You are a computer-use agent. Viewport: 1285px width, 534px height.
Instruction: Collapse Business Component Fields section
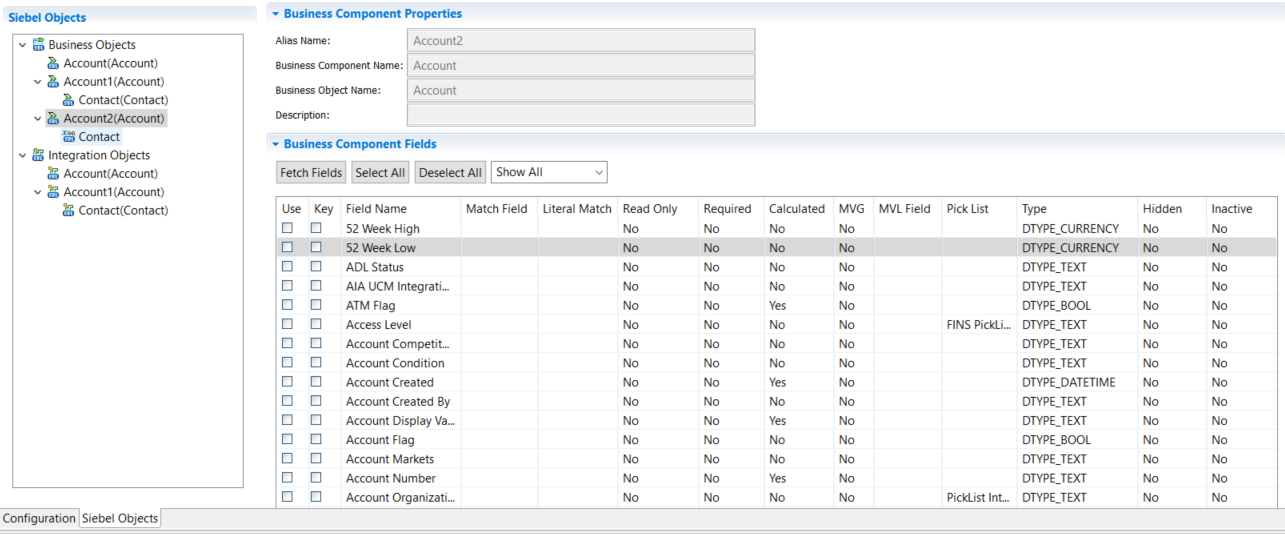[275, 144]
